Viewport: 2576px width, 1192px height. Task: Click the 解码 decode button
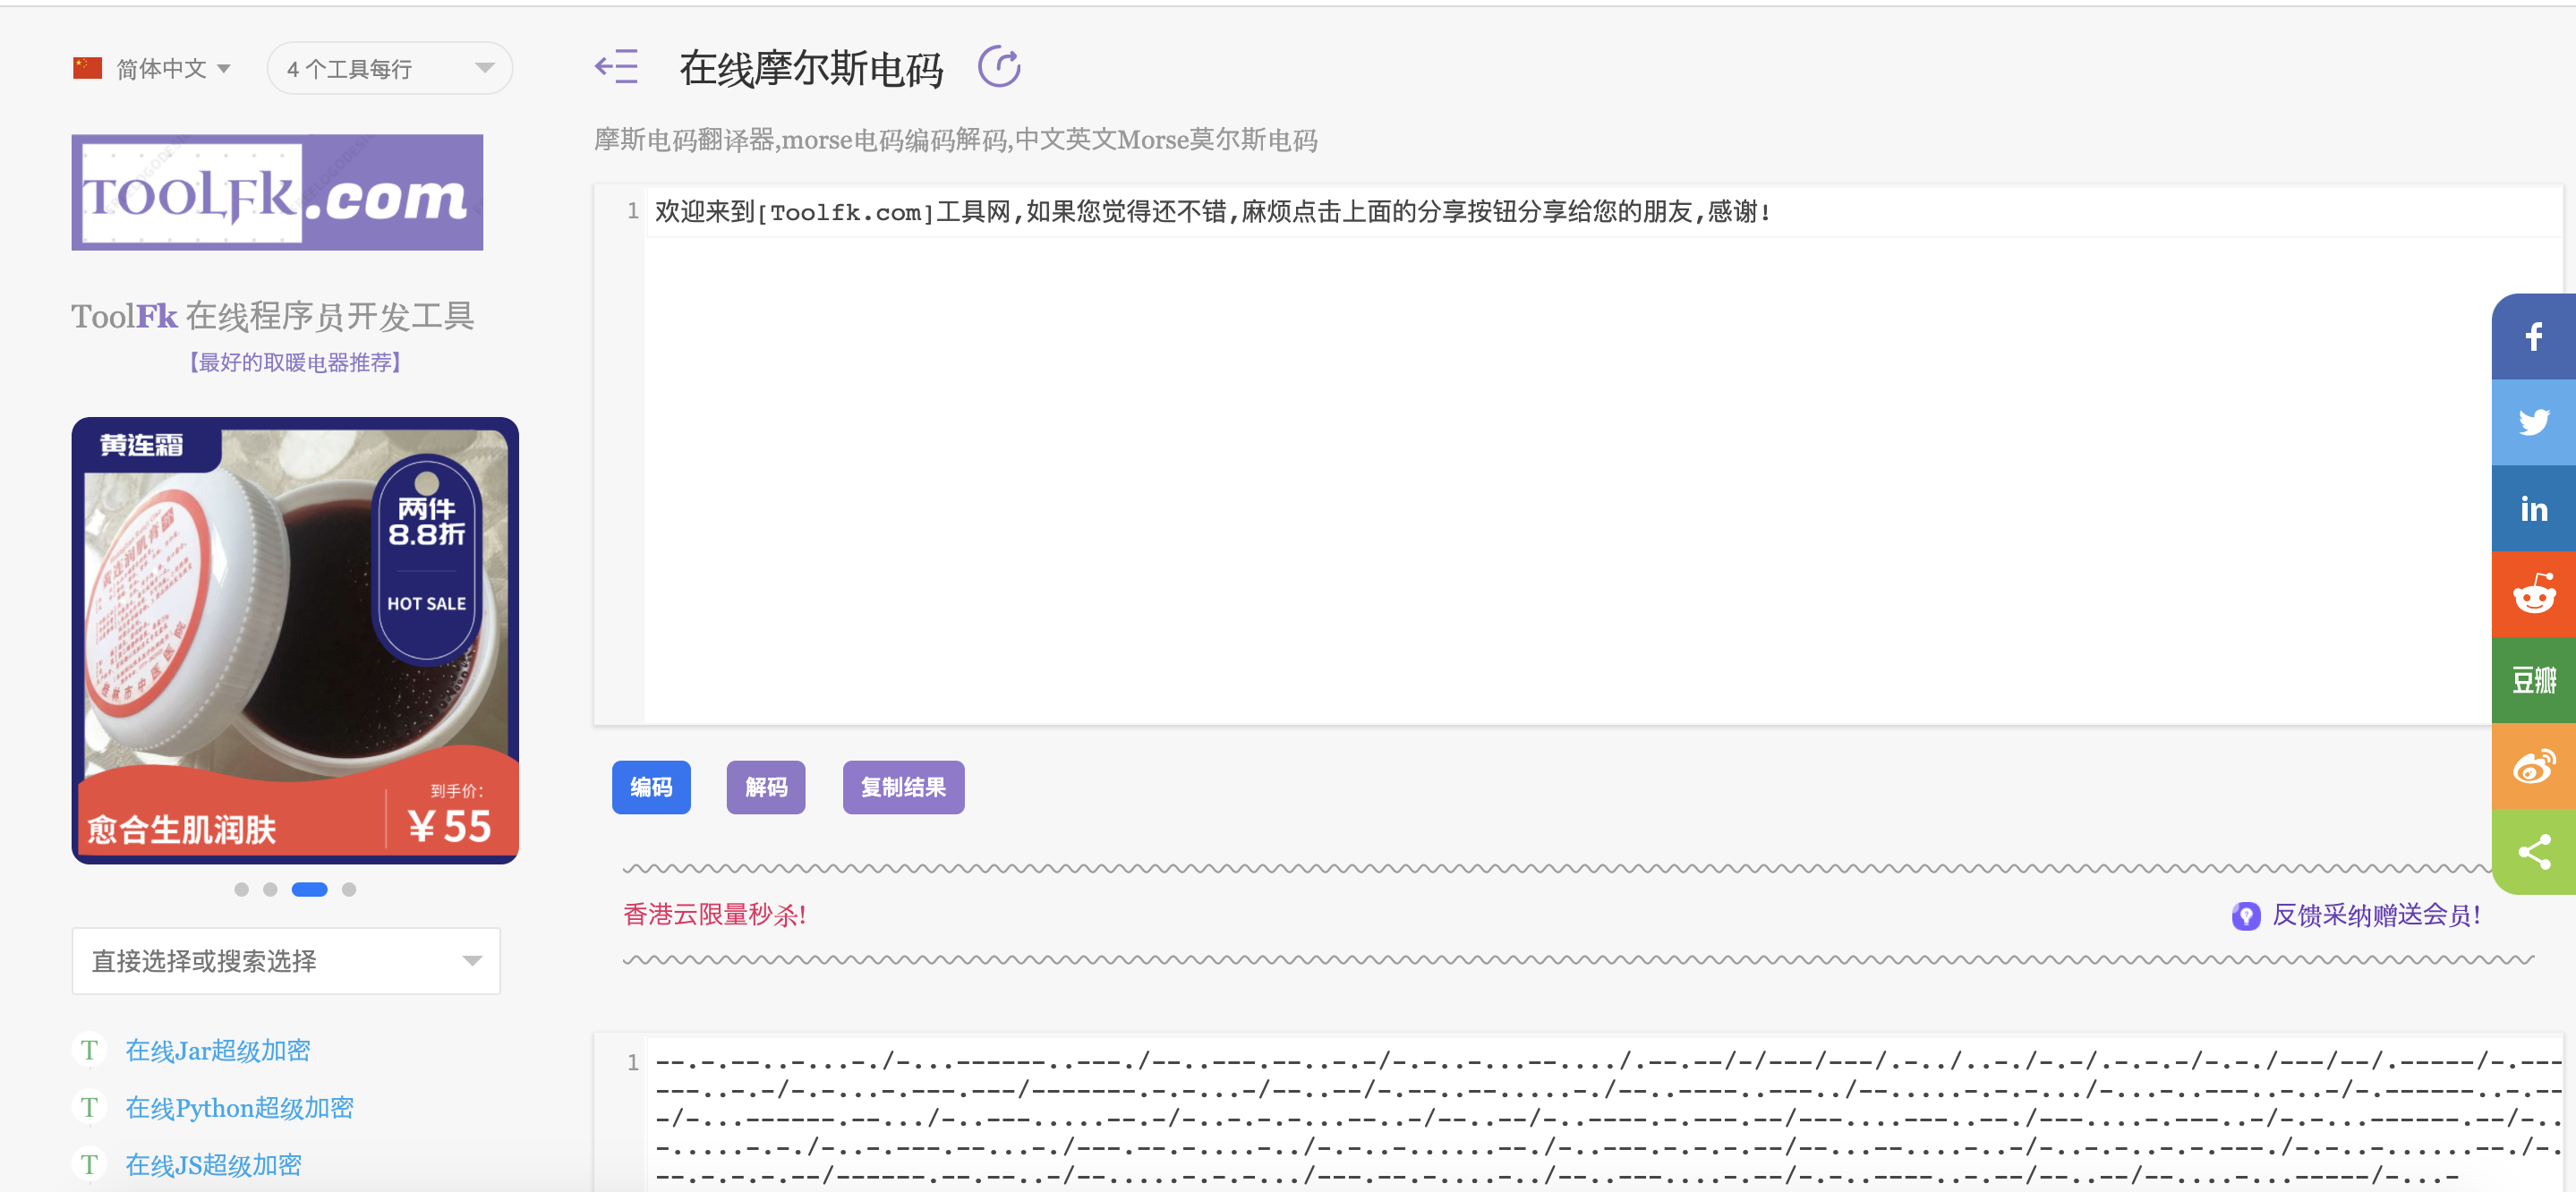765,787
